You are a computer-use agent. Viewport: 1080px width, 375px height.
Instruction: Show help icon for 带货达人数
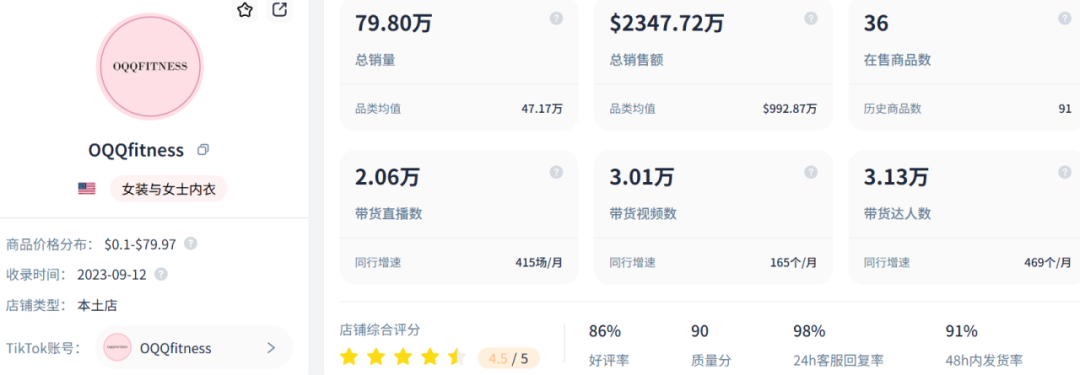(1065, 172)
